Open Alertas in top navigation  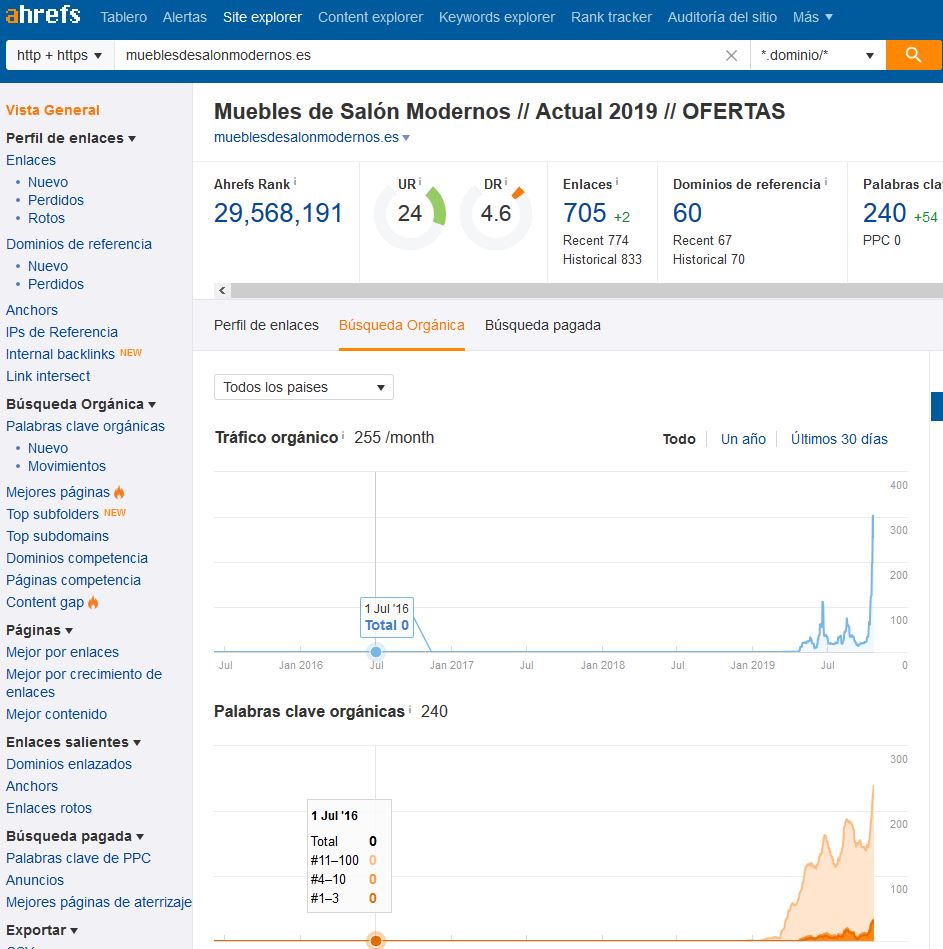tap(185, 17)
